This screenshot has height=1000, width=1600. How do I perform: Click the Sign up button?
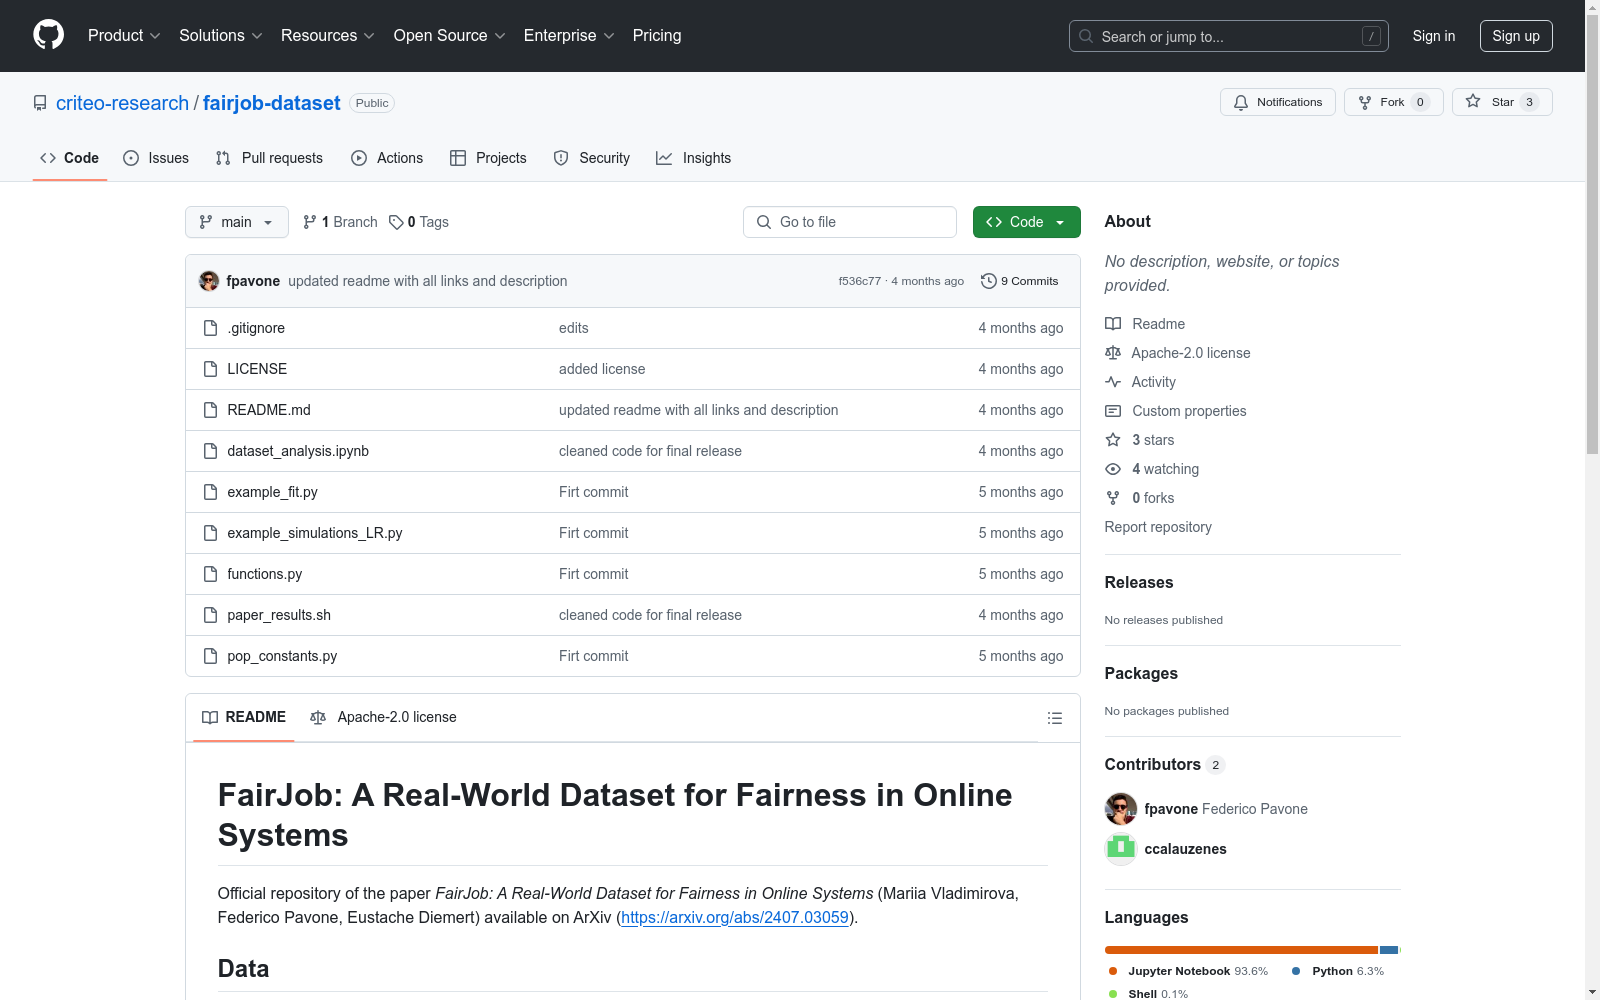[x=1516, y=36]
